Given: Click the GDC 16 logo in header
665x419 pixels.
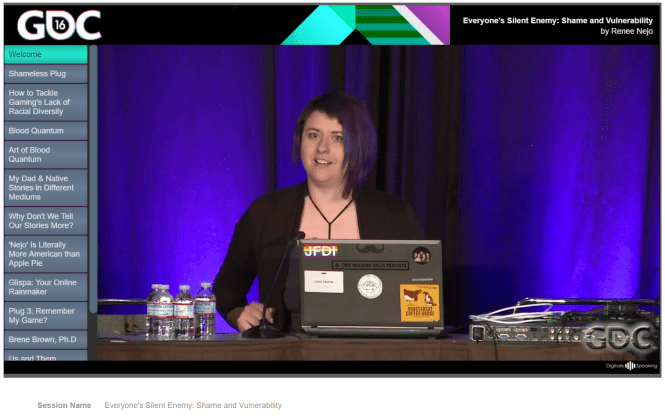Looking at the screenshot, I should pos(59,25).
